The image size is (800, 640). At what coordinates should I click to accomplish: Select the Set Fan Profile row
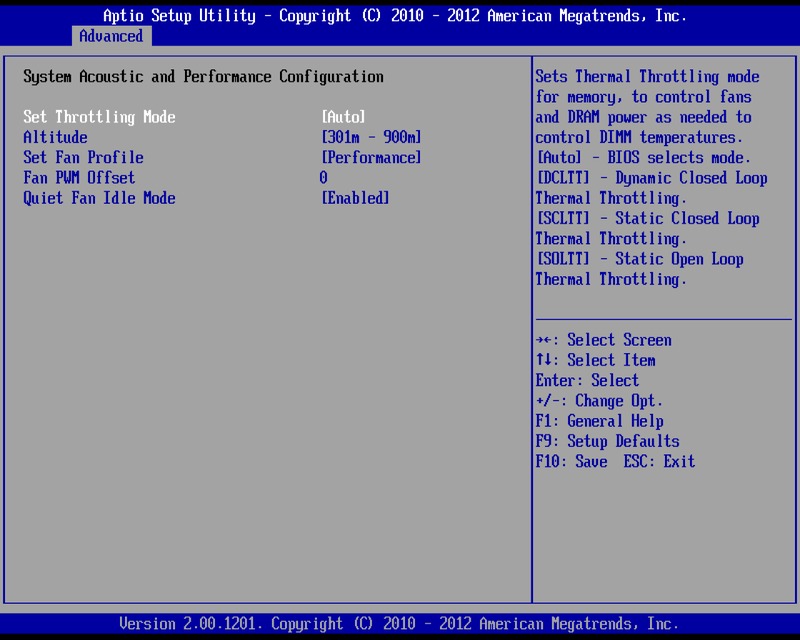pyautogui.click(x=83, y=157)
